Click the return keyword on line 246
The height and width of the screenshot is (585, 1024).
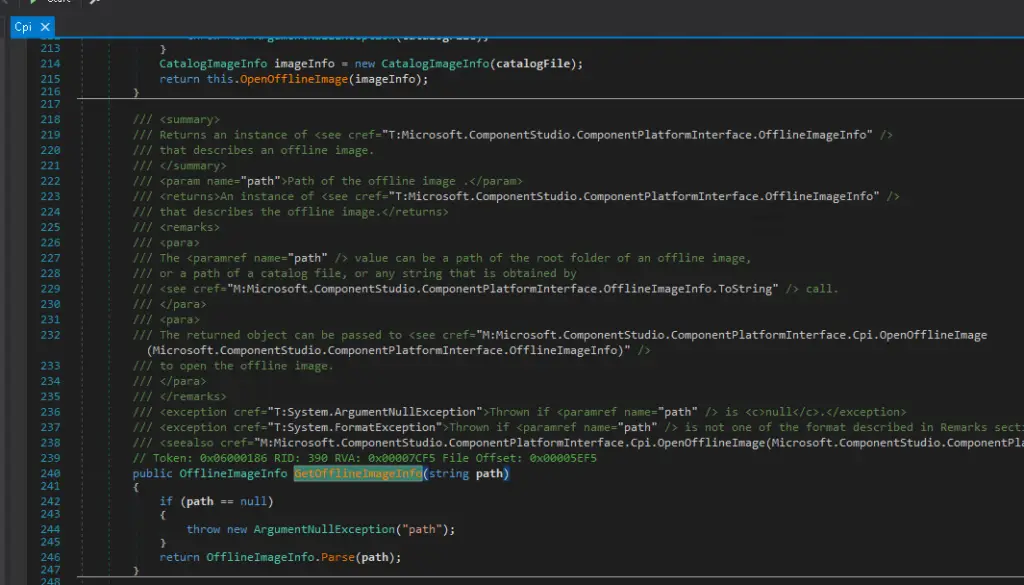(179, 557)
